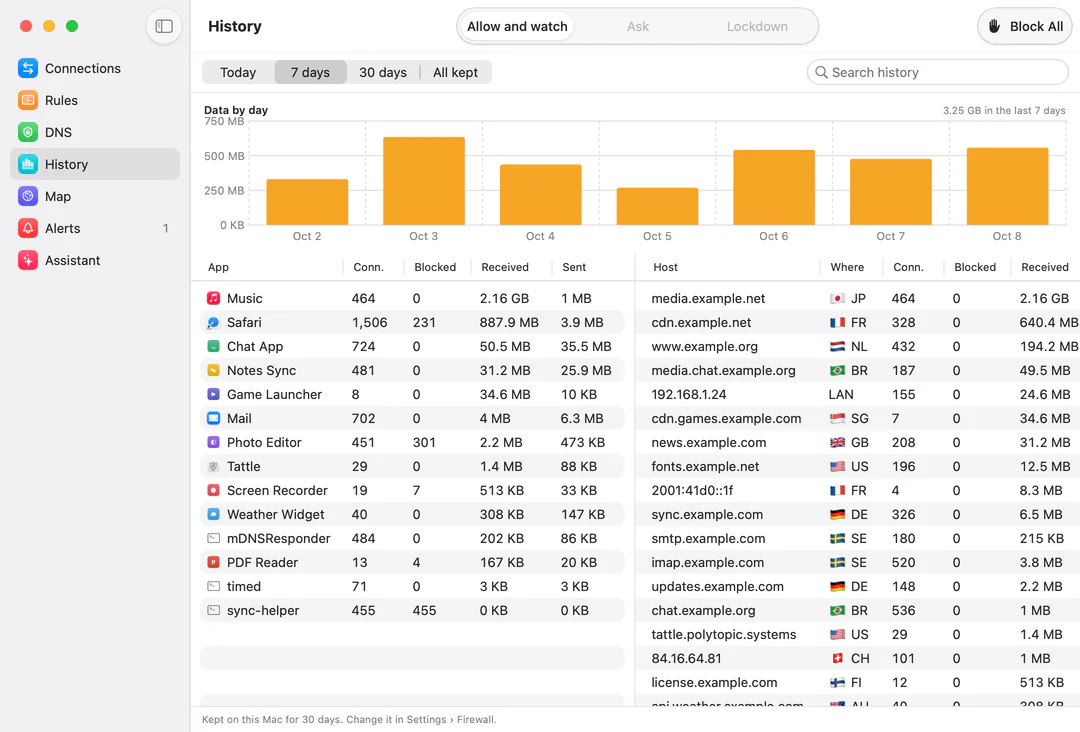Open Map via its purple icon
Image resolution: width=1080 pixels, height=732 pixels.
pos(28,196)
